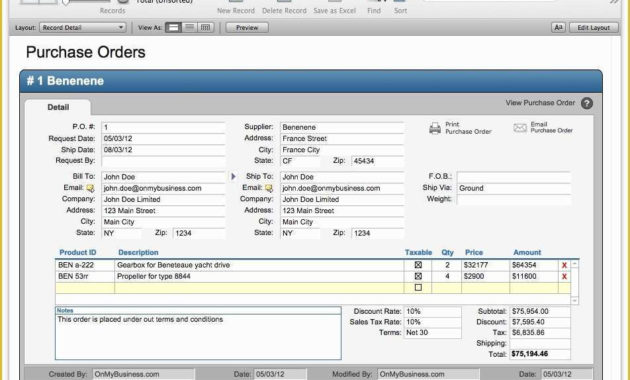This screenshot has height=380, width=630.
Task: Click the empty Shipping field
Action: point(540,343)
